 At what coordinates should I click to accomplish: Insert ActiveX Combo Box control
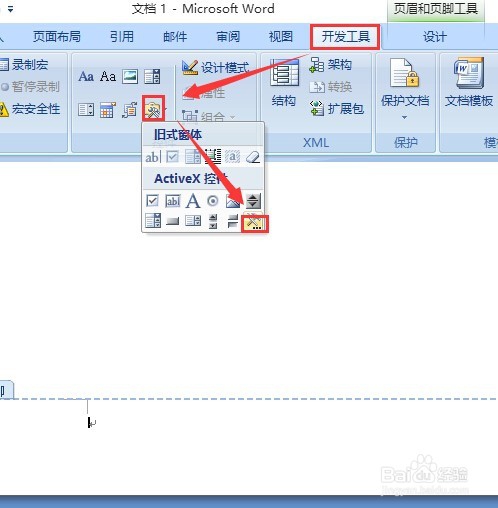[153, 221]
